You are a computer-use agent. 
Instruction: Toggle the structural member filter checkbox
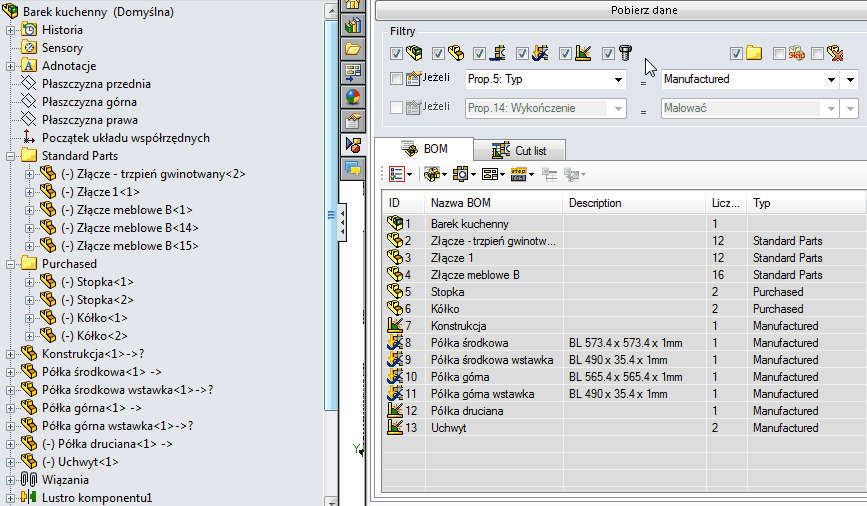coord(479,53)
